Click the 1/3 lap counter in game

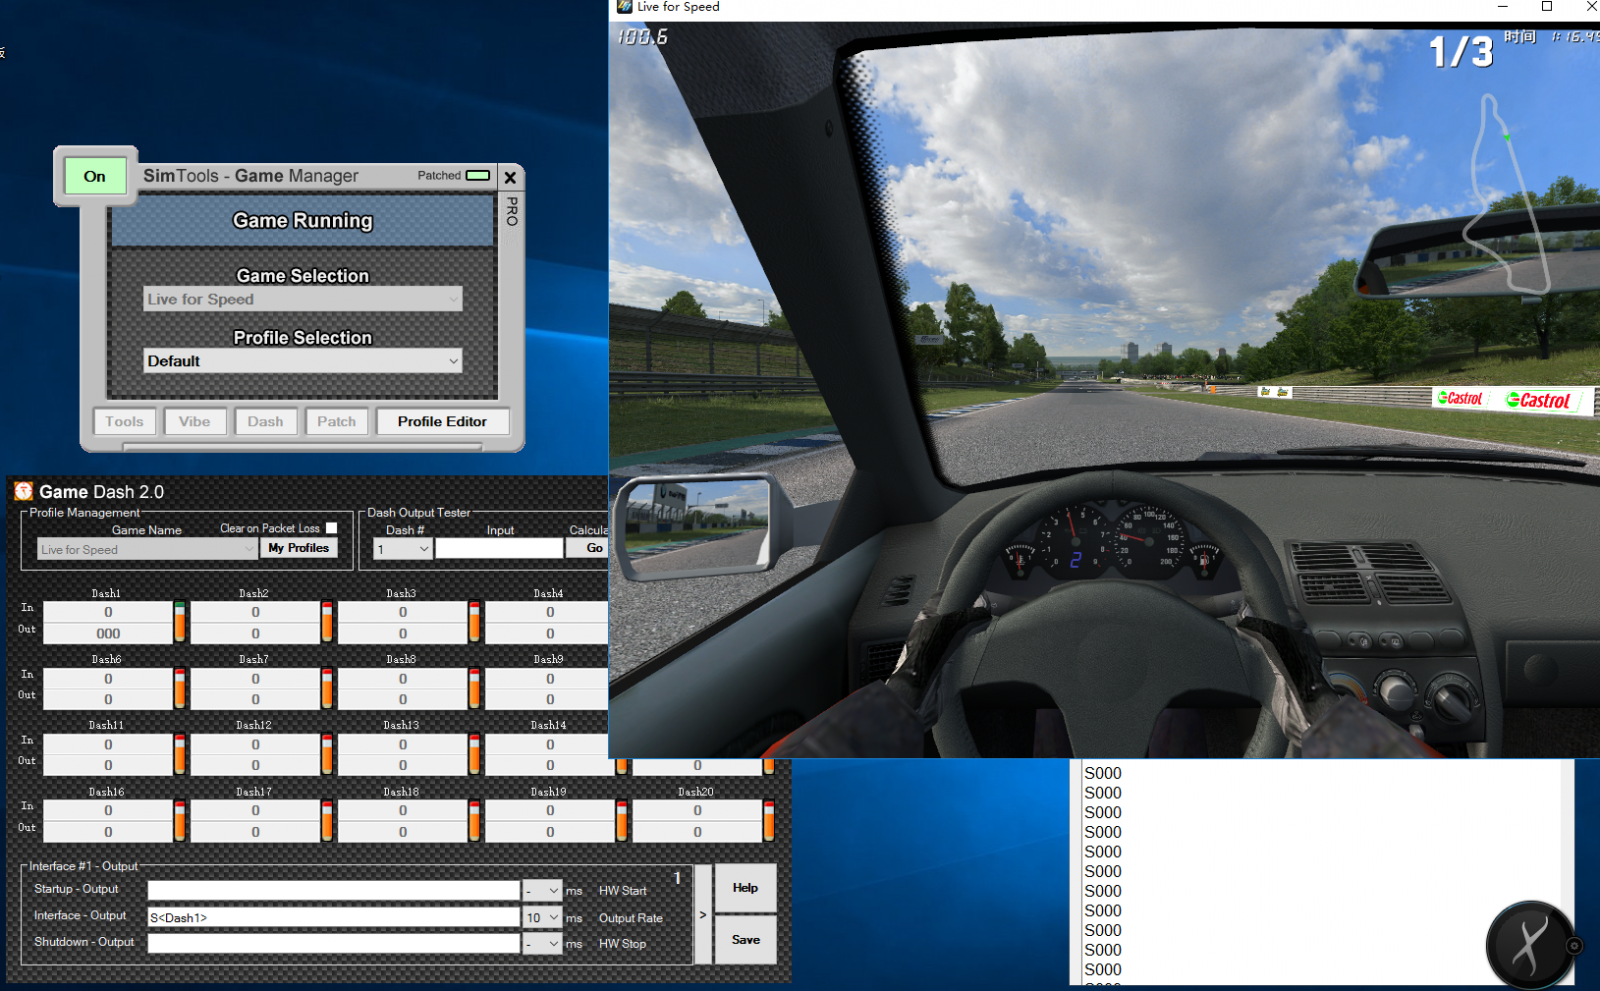[1461, 52]
